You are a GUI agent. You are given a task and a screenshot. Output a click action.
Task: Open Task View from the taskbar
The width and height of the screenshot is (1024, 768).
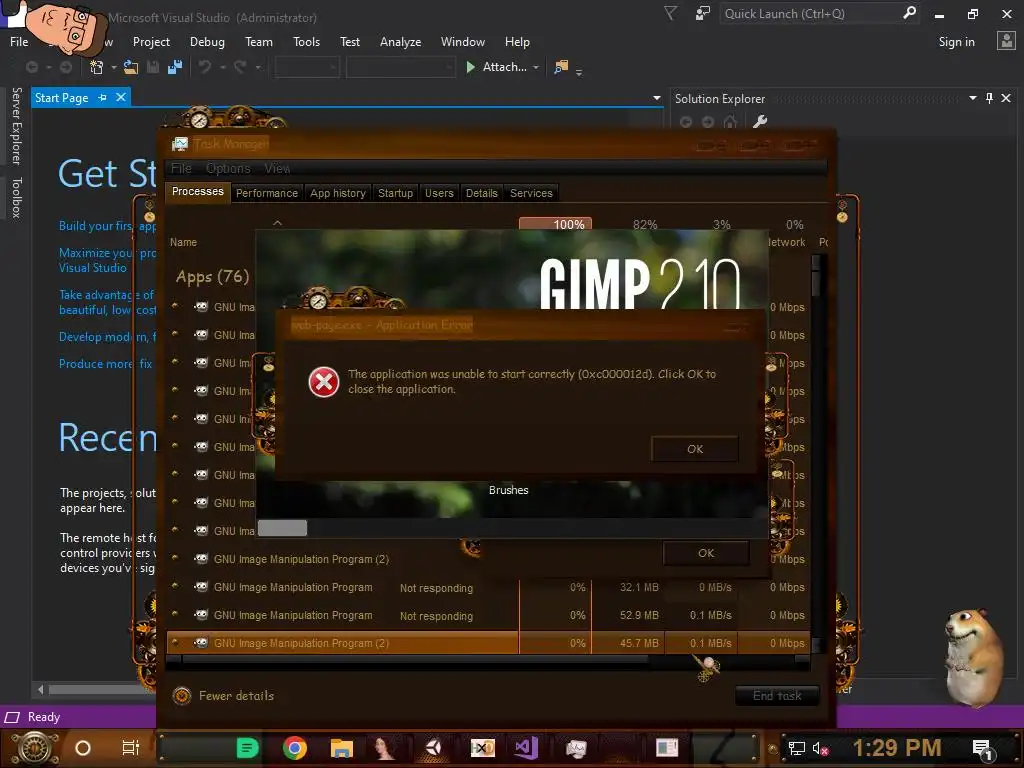(x=131, y=748)
